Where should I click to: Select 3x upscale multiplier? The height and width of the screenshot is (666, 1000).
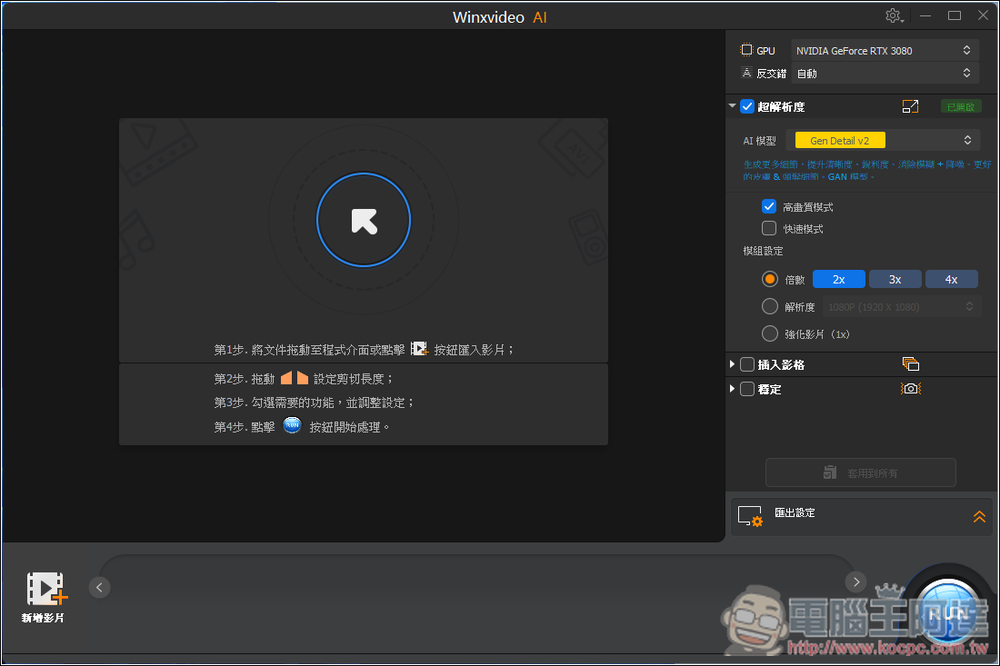(x=895, y=279)
